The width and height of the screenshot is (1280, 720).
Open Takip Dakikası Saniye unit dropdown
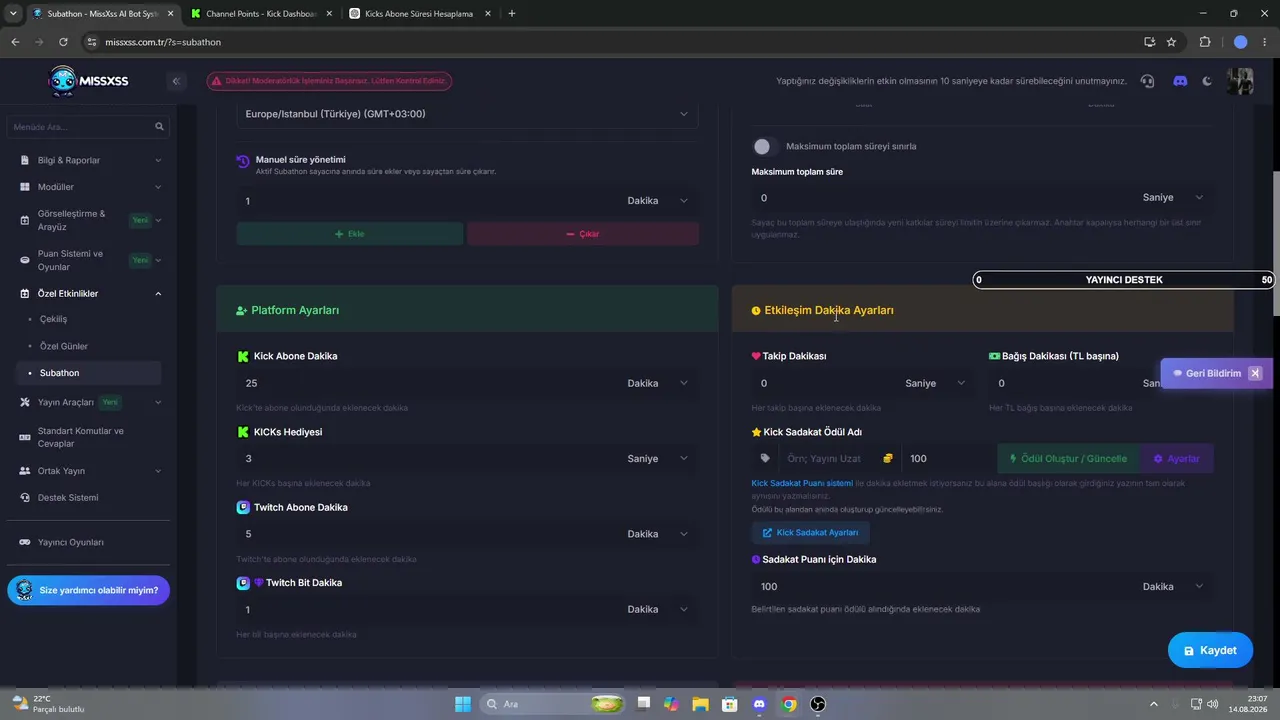936,383
